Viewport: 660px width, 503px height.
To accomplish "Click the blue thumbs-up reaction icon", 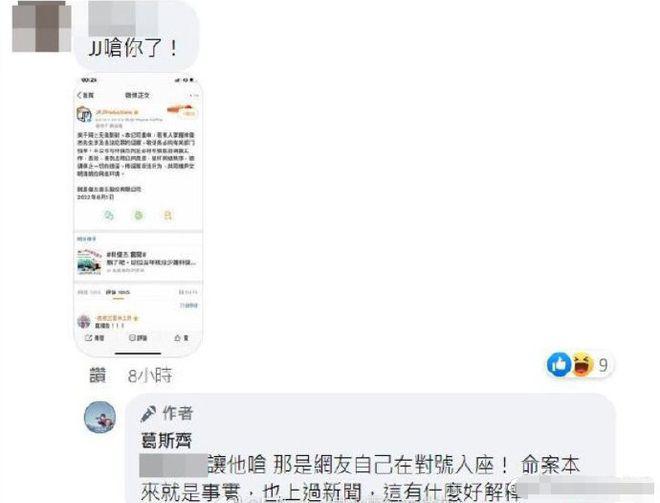I will [559, 365].
